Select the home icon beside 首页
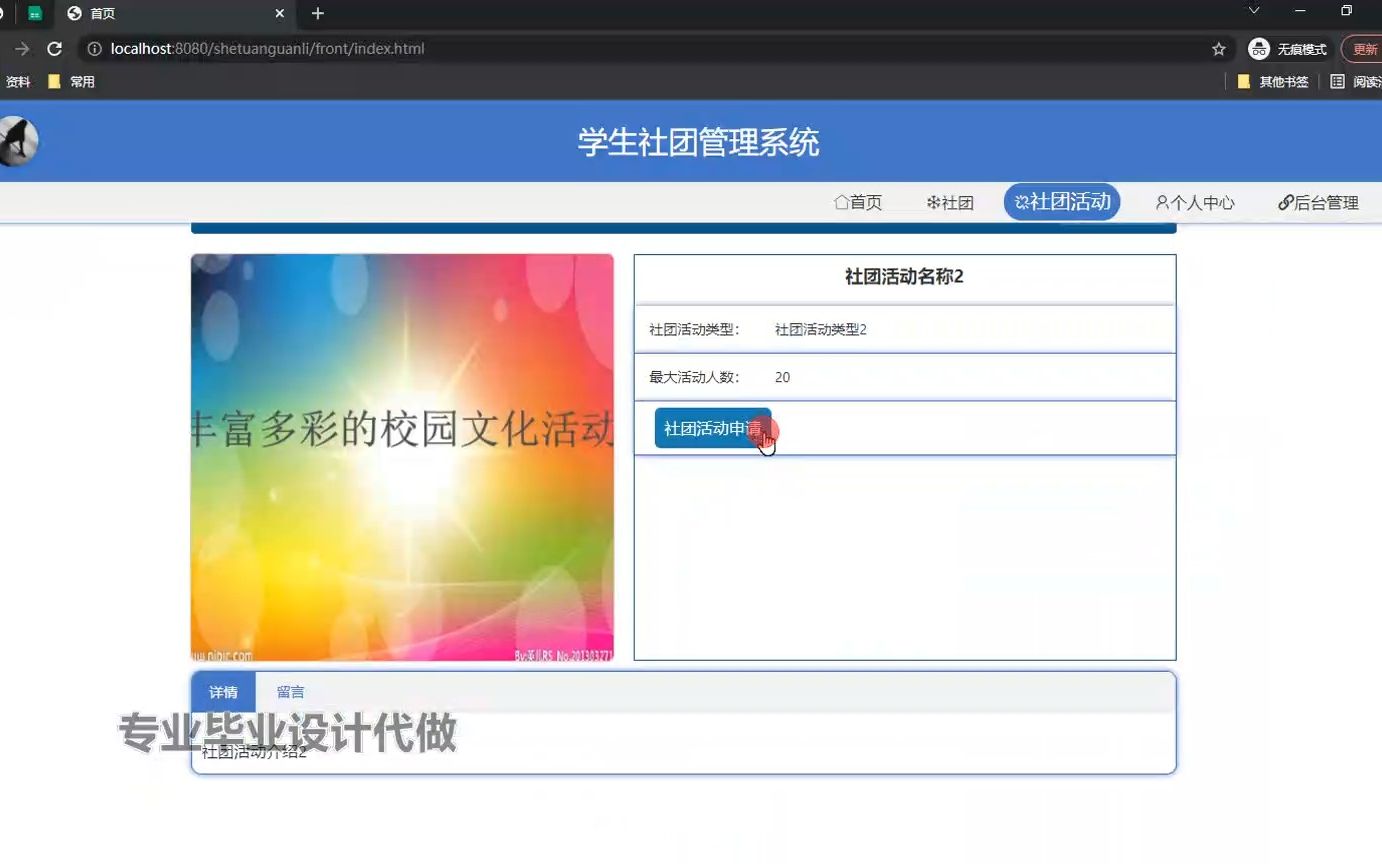Image resolution: width=1382 pixels, height=864 pixels. 843,202
